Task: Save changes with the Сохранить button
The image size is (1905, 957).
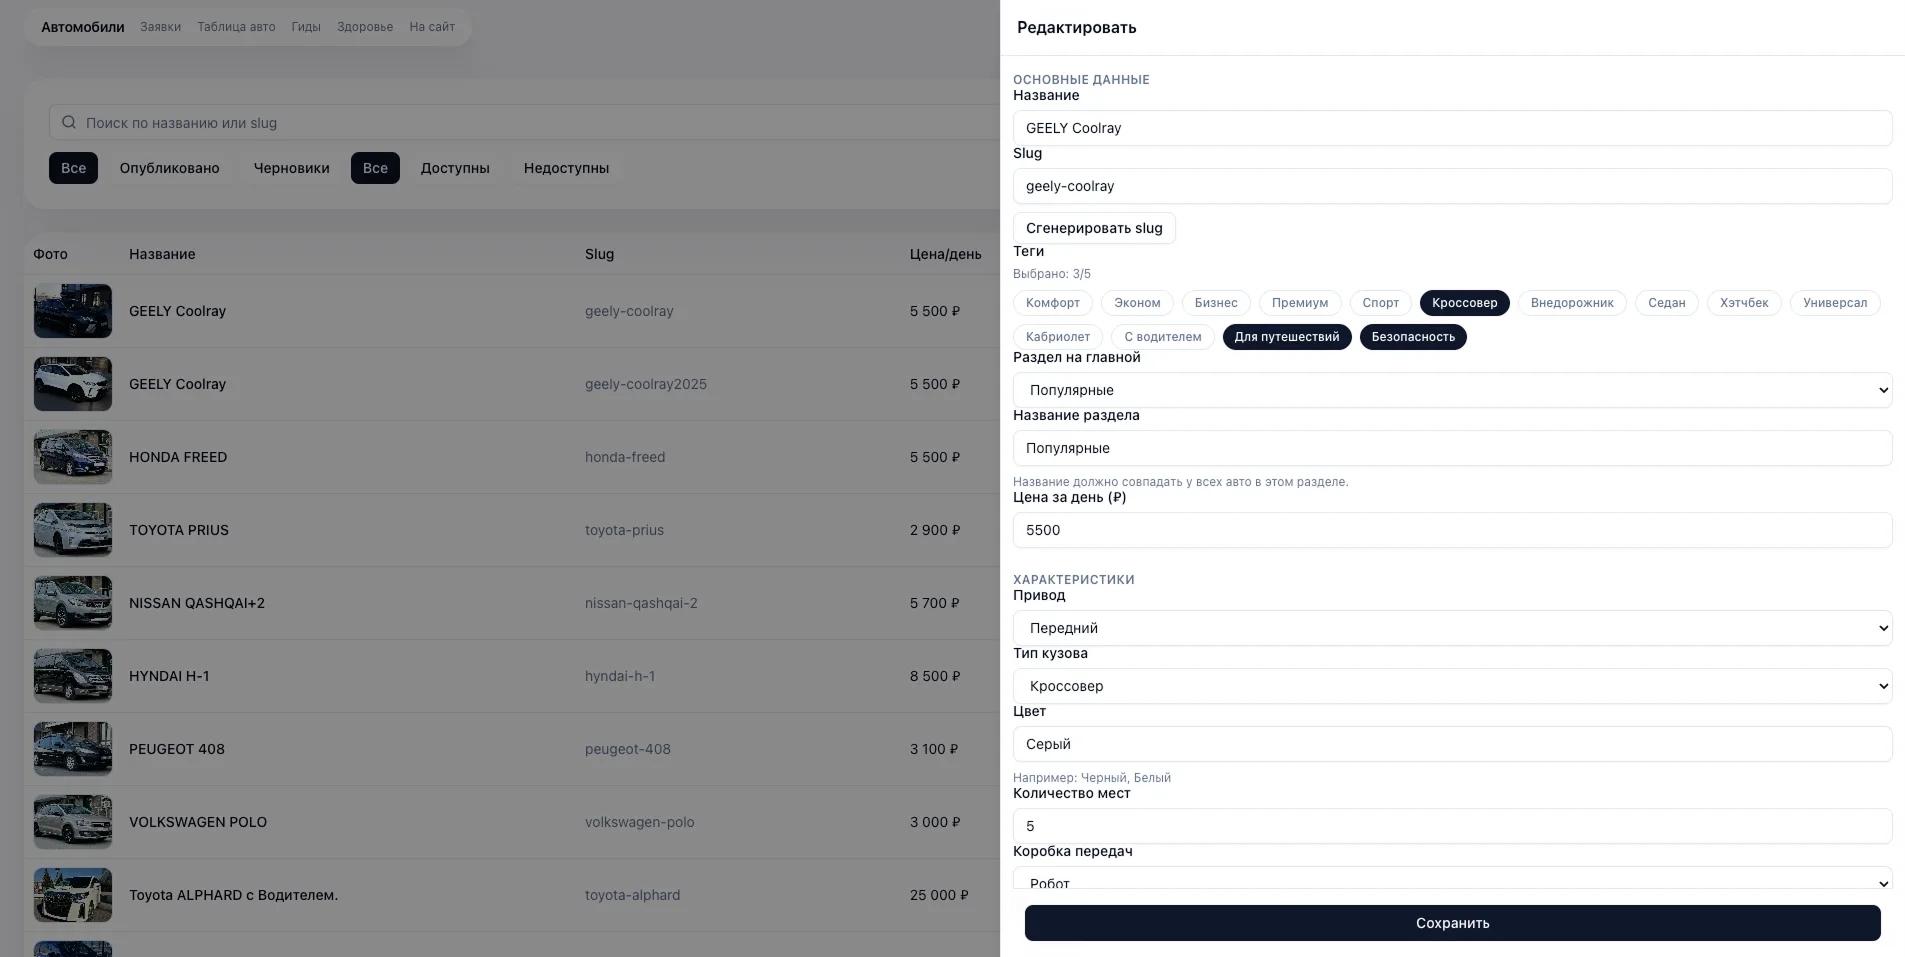Action: click(1452, 923)
